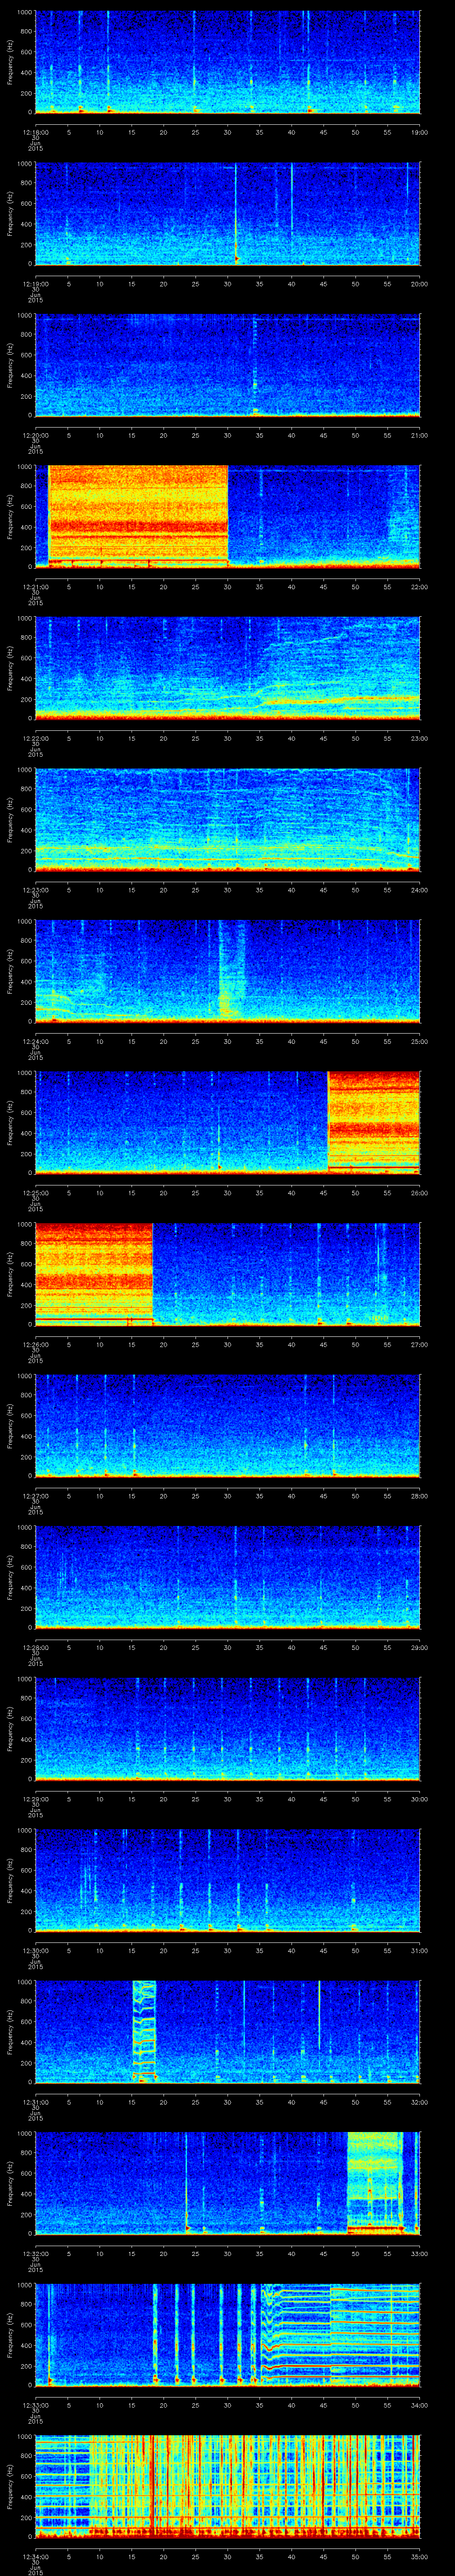Image resolution: width=455 pixels, height=2576 pixels.
Task: Click the 20:00 end time label
Action: [x=420, y=284]
